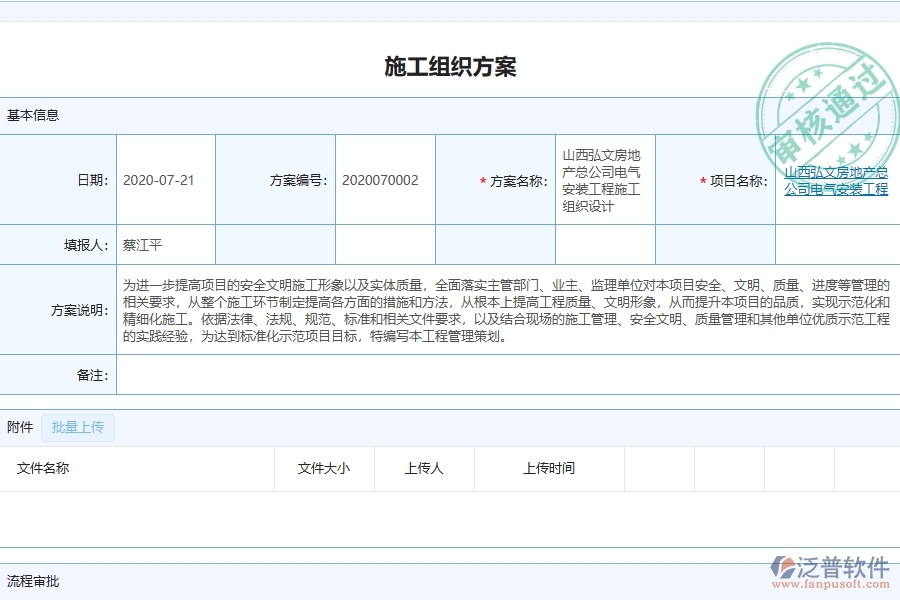The image size is (900, 600).
Task: Open the 批量上传 batch upload button
Action: click(x=77, y=427)
